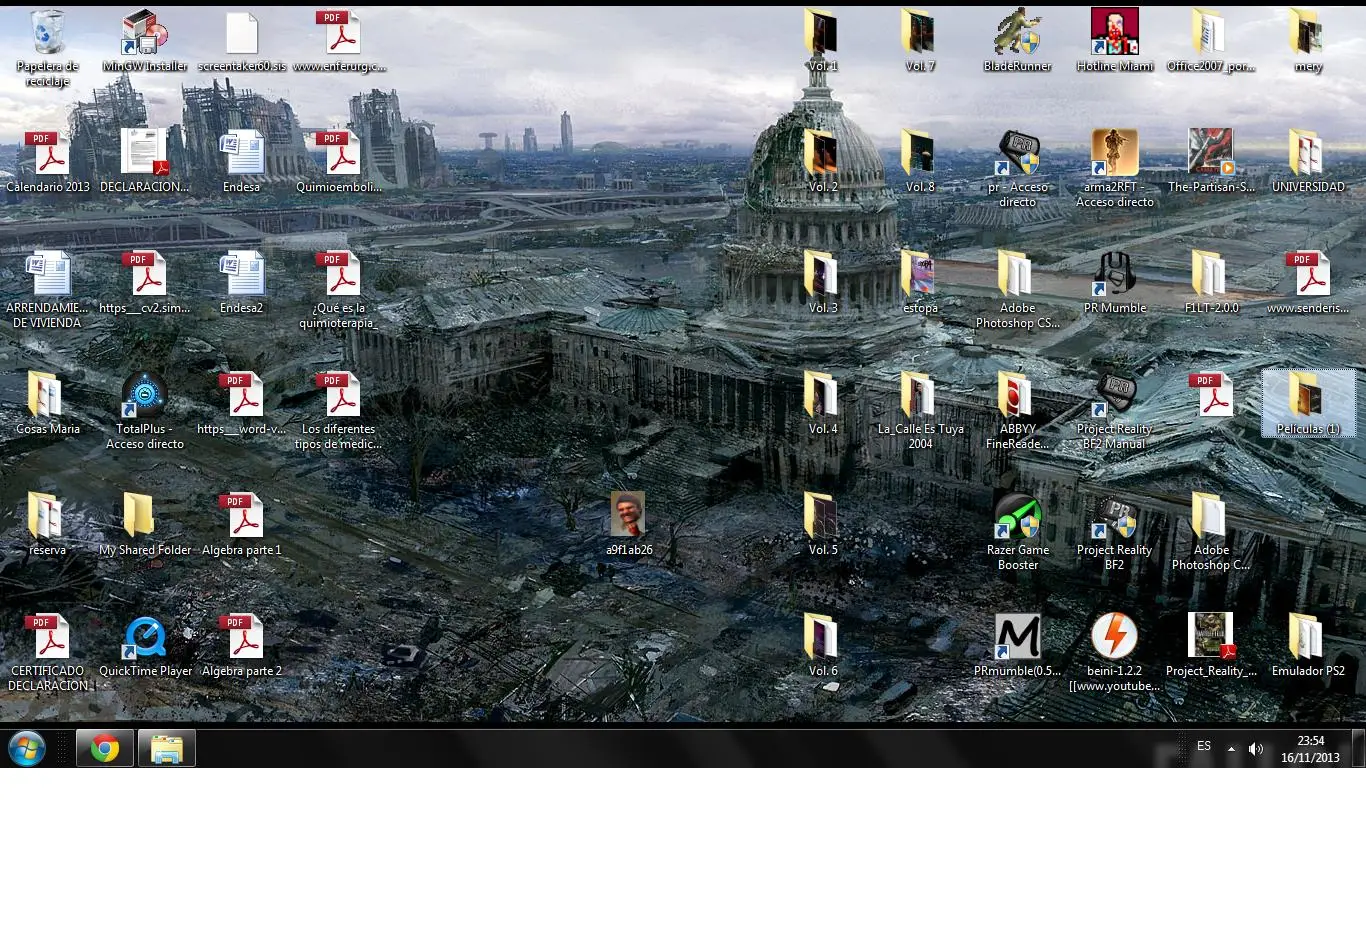Select the https___word-v... PDF file

click(x=242, y=404)
